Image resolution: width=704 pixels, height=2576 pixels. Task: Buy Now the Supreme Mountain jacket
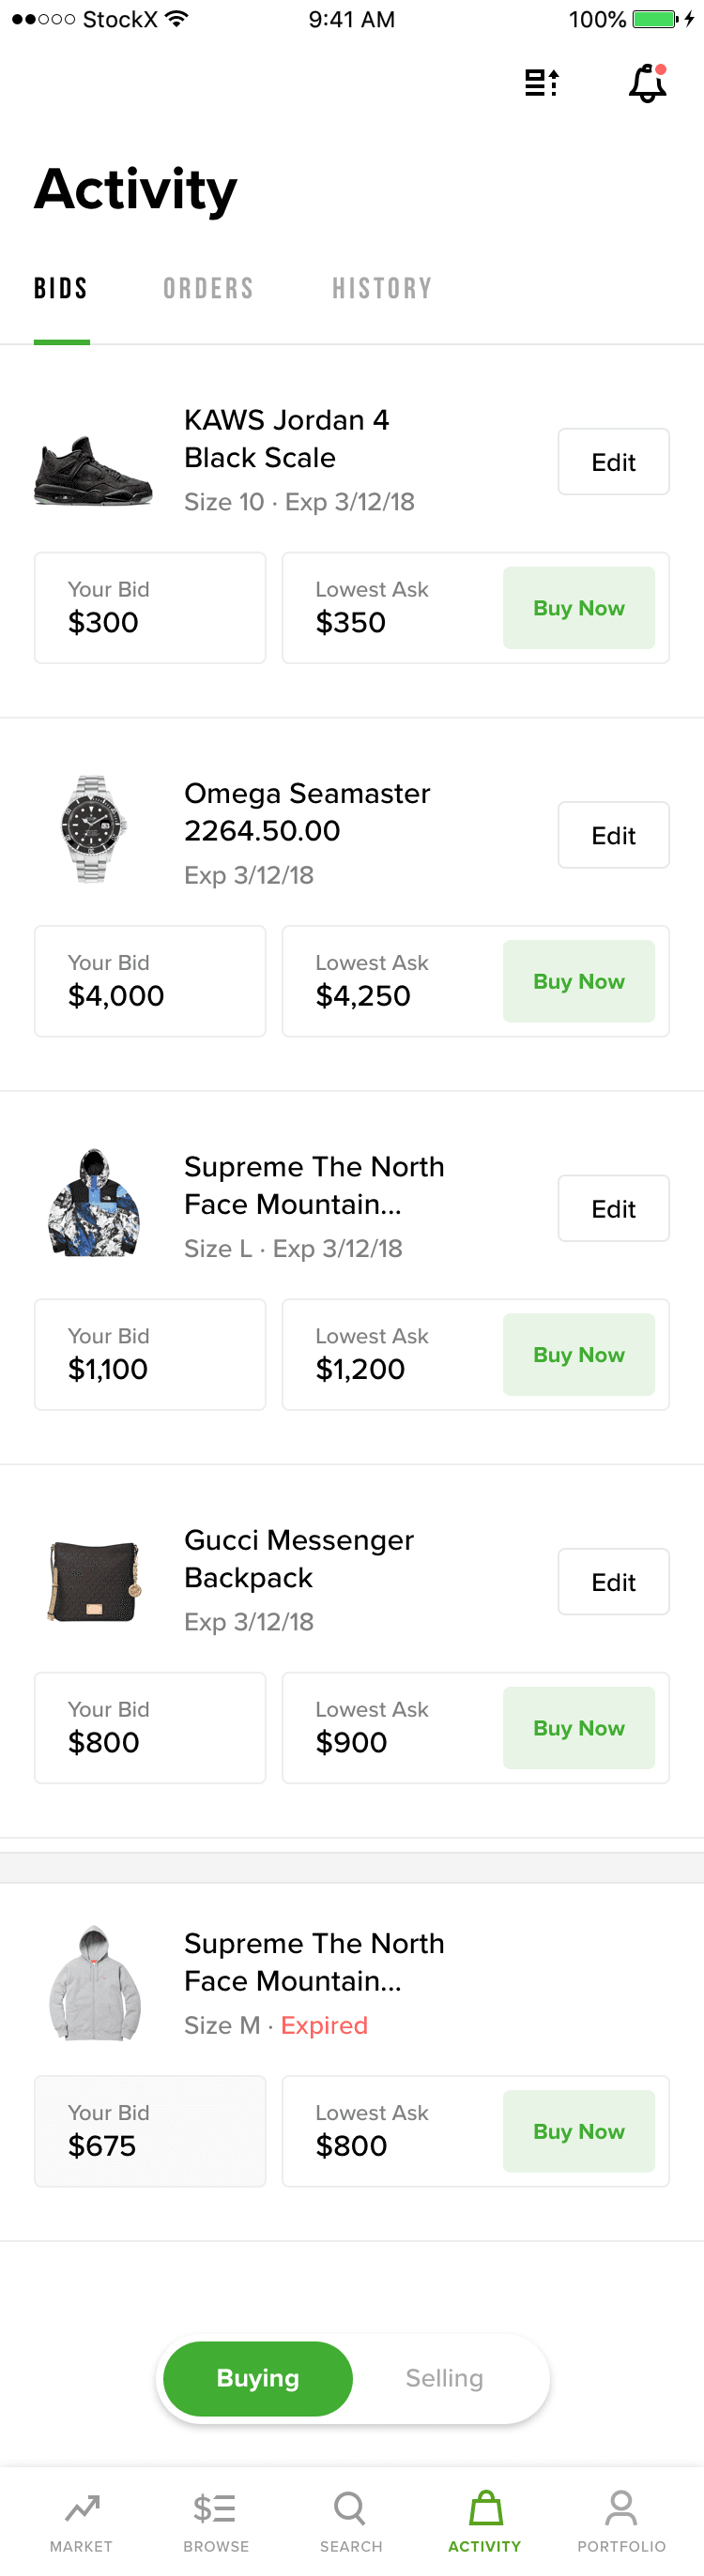click(578, 1354)
